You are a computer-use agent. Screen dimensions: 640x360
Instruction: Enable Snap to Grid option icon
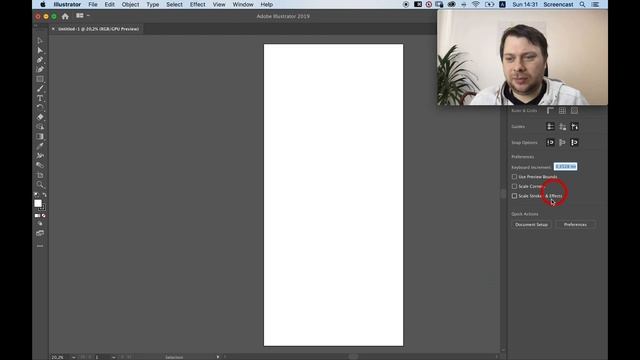click(x=574, y=142)
